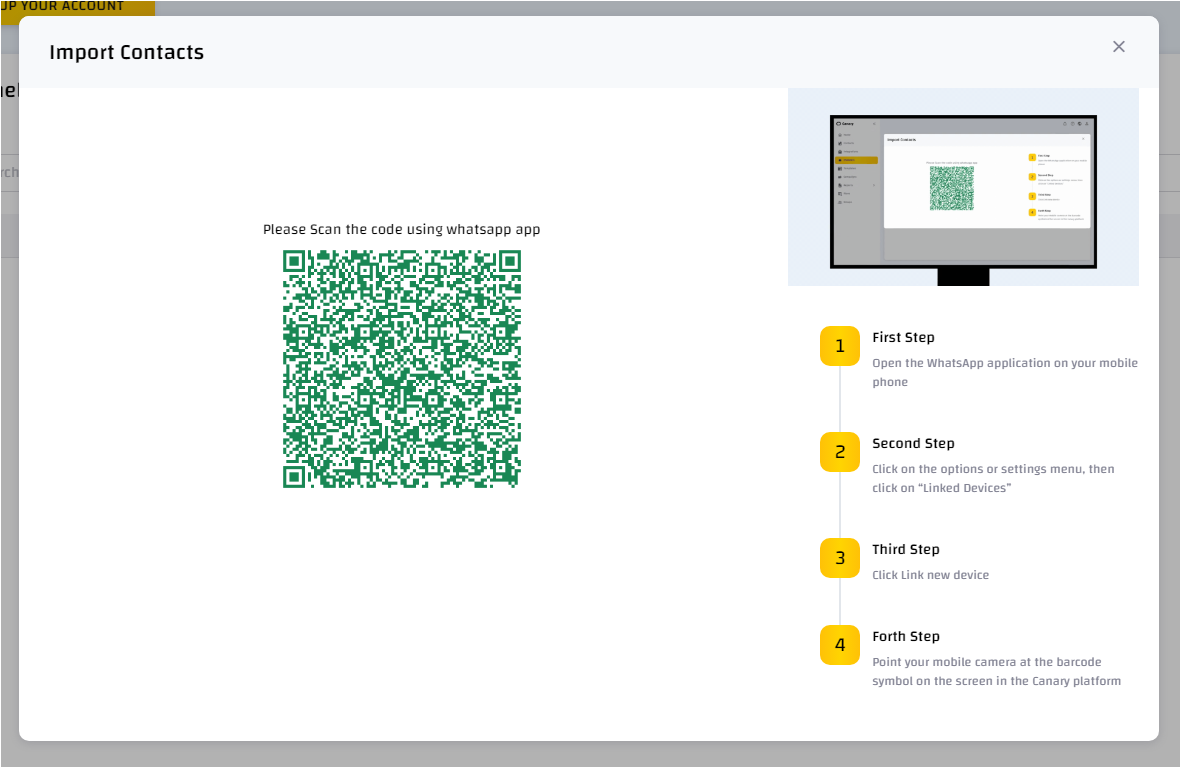
Task: Click the "Linked Devices" instruction text
Action: tap(993, 478)
